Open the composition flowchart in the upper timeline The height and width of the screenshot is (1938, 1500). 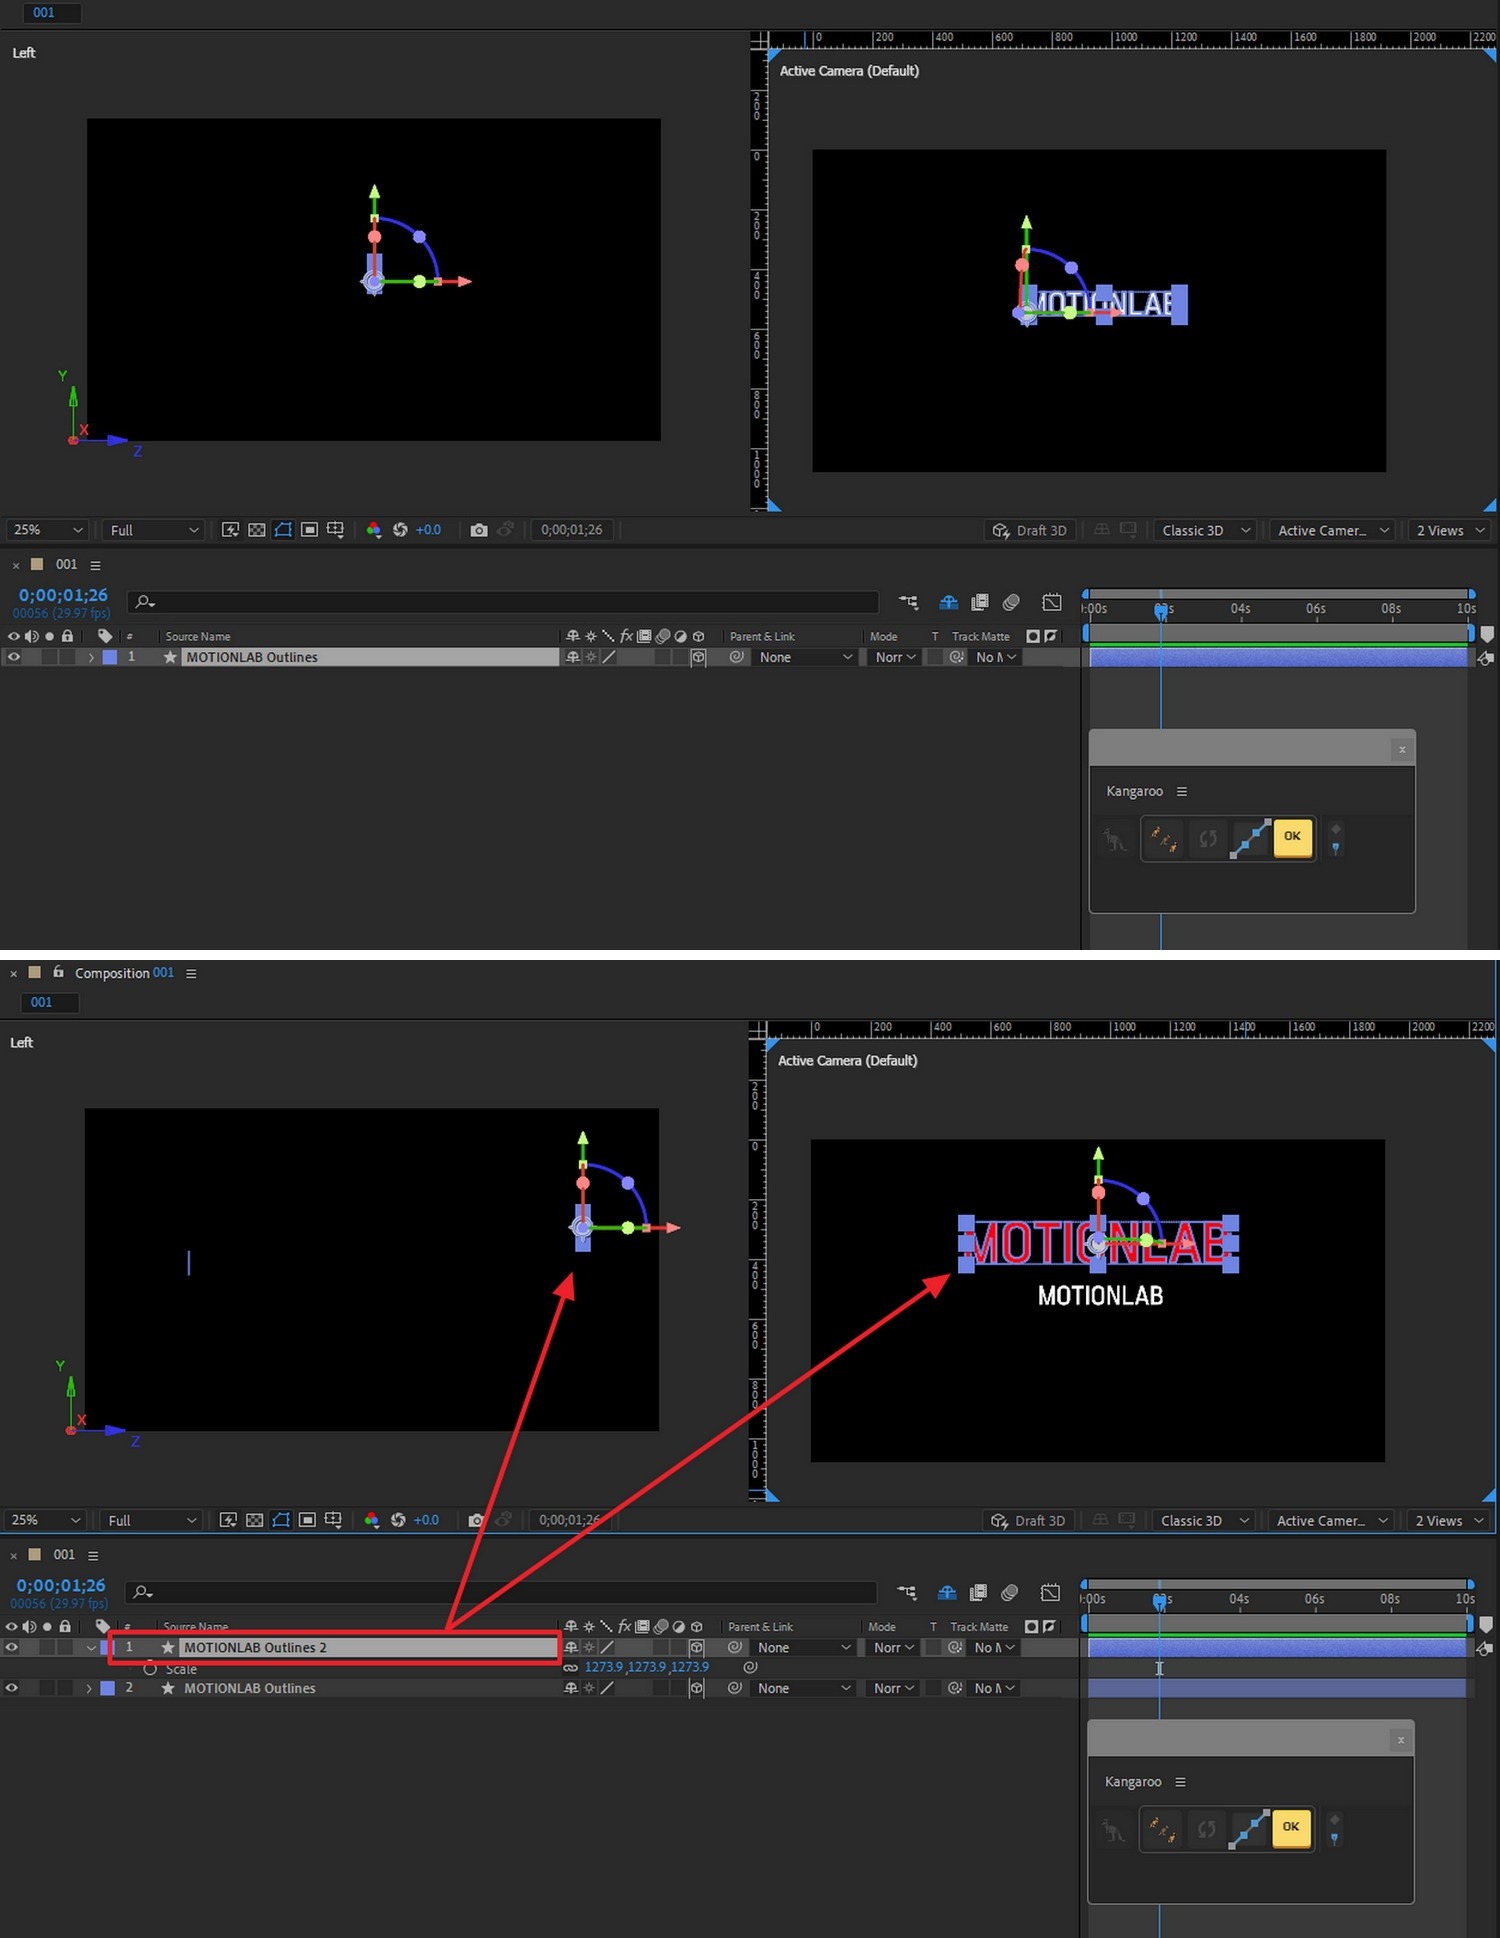click(x=908, y=602)
